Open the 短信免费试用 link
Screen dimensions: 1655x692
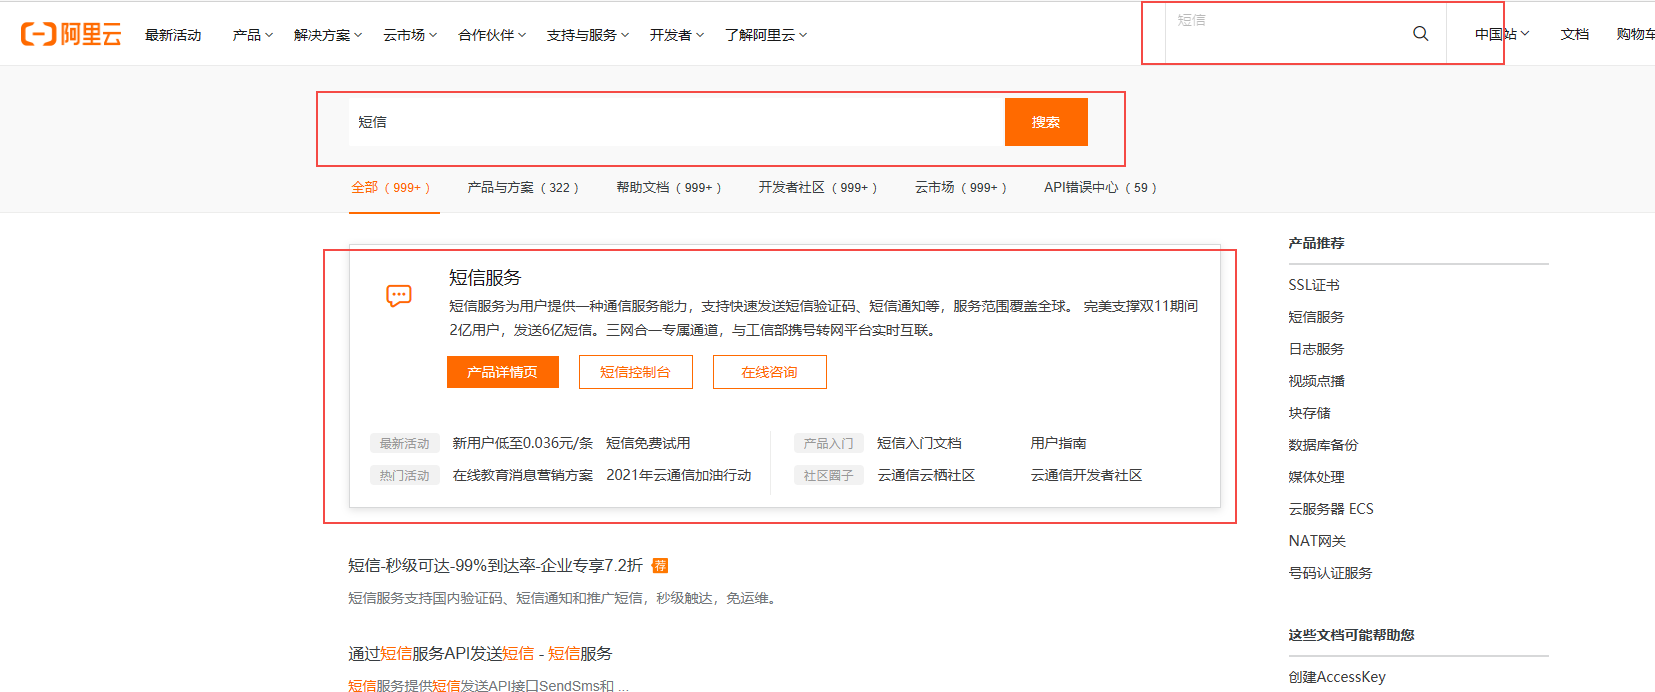648,443
